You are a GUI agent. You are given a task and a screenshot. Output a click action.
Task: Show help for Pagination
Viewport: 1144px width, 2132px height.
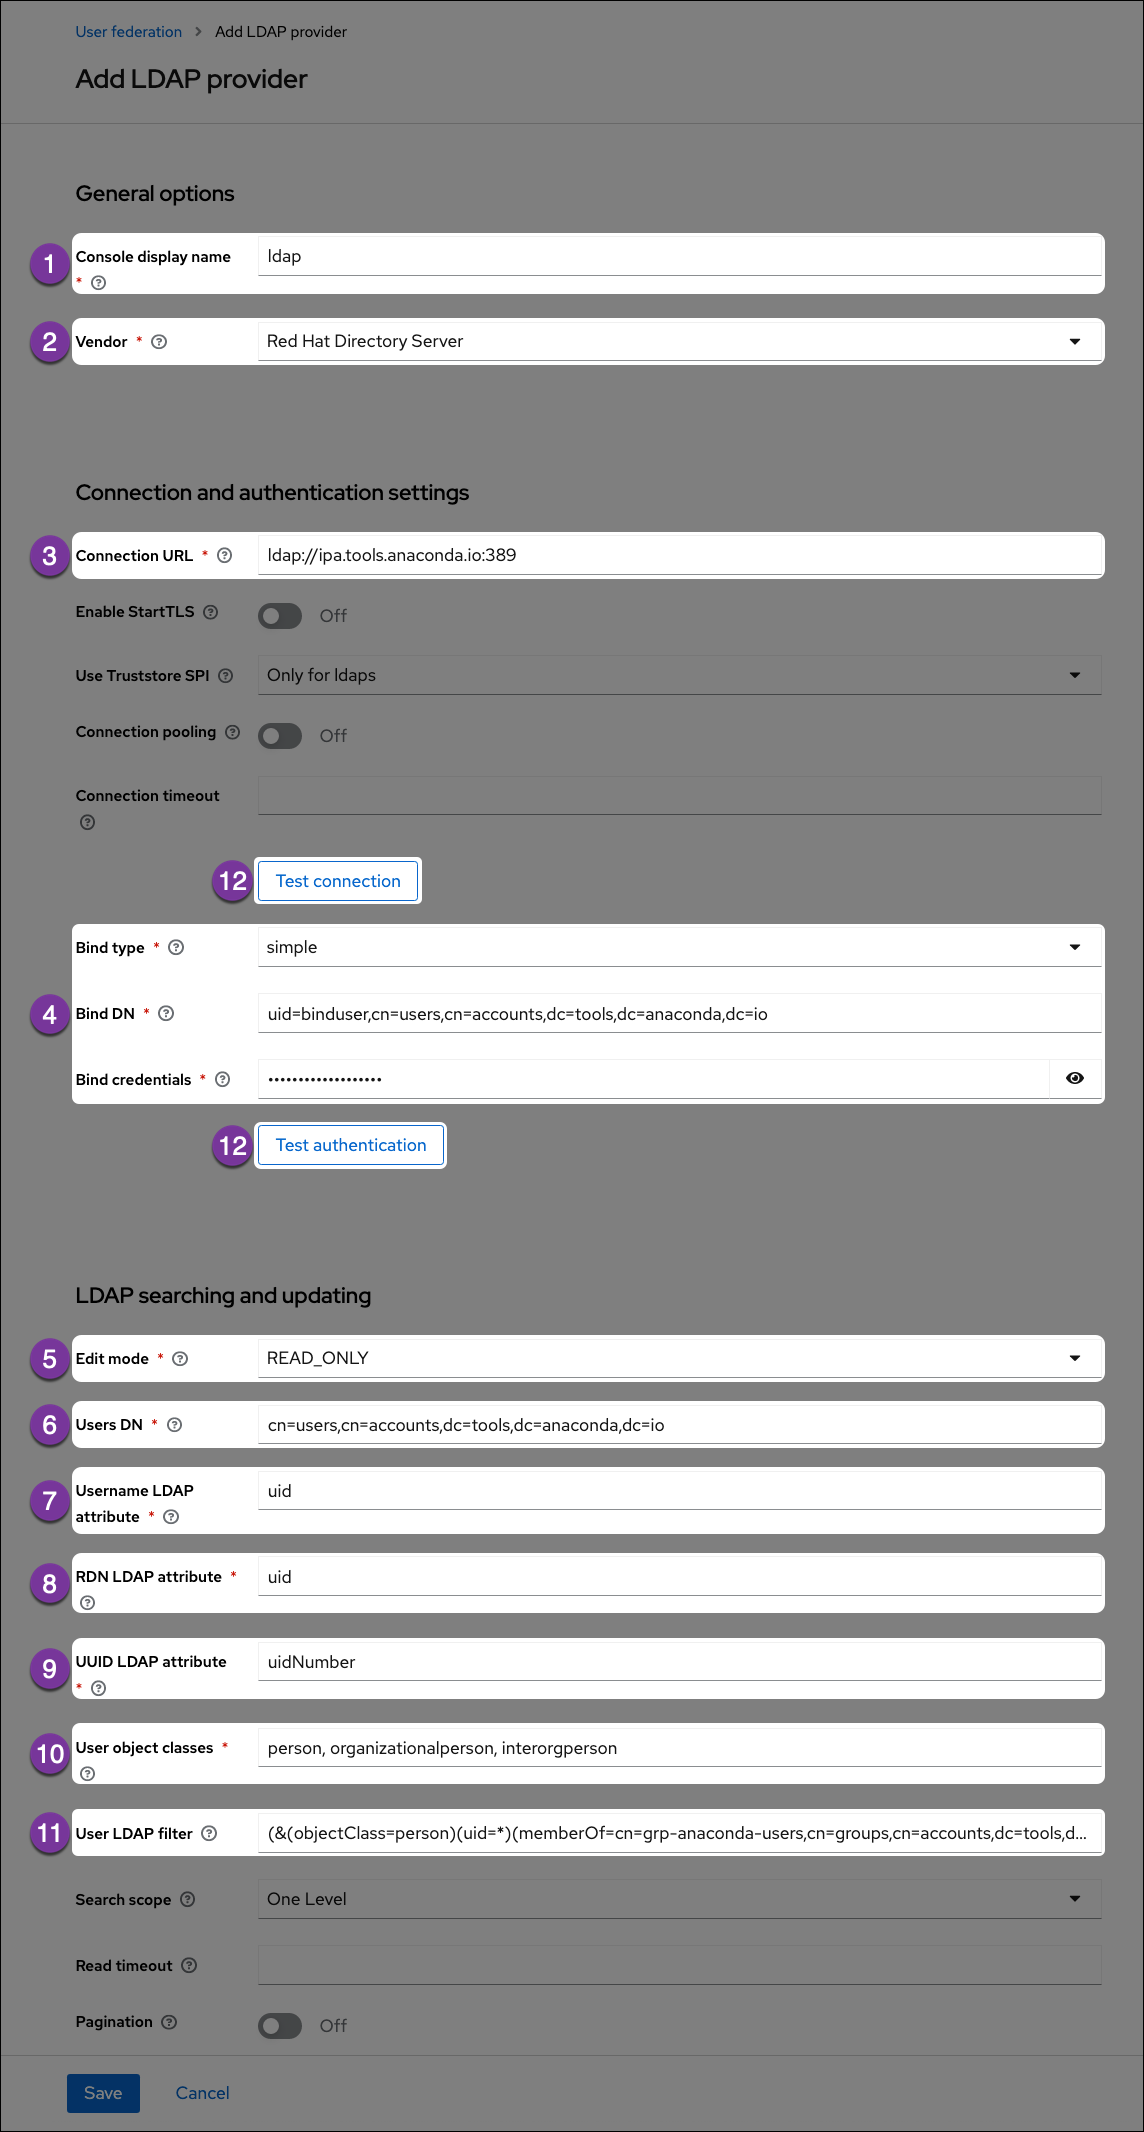pos(170,2022)
